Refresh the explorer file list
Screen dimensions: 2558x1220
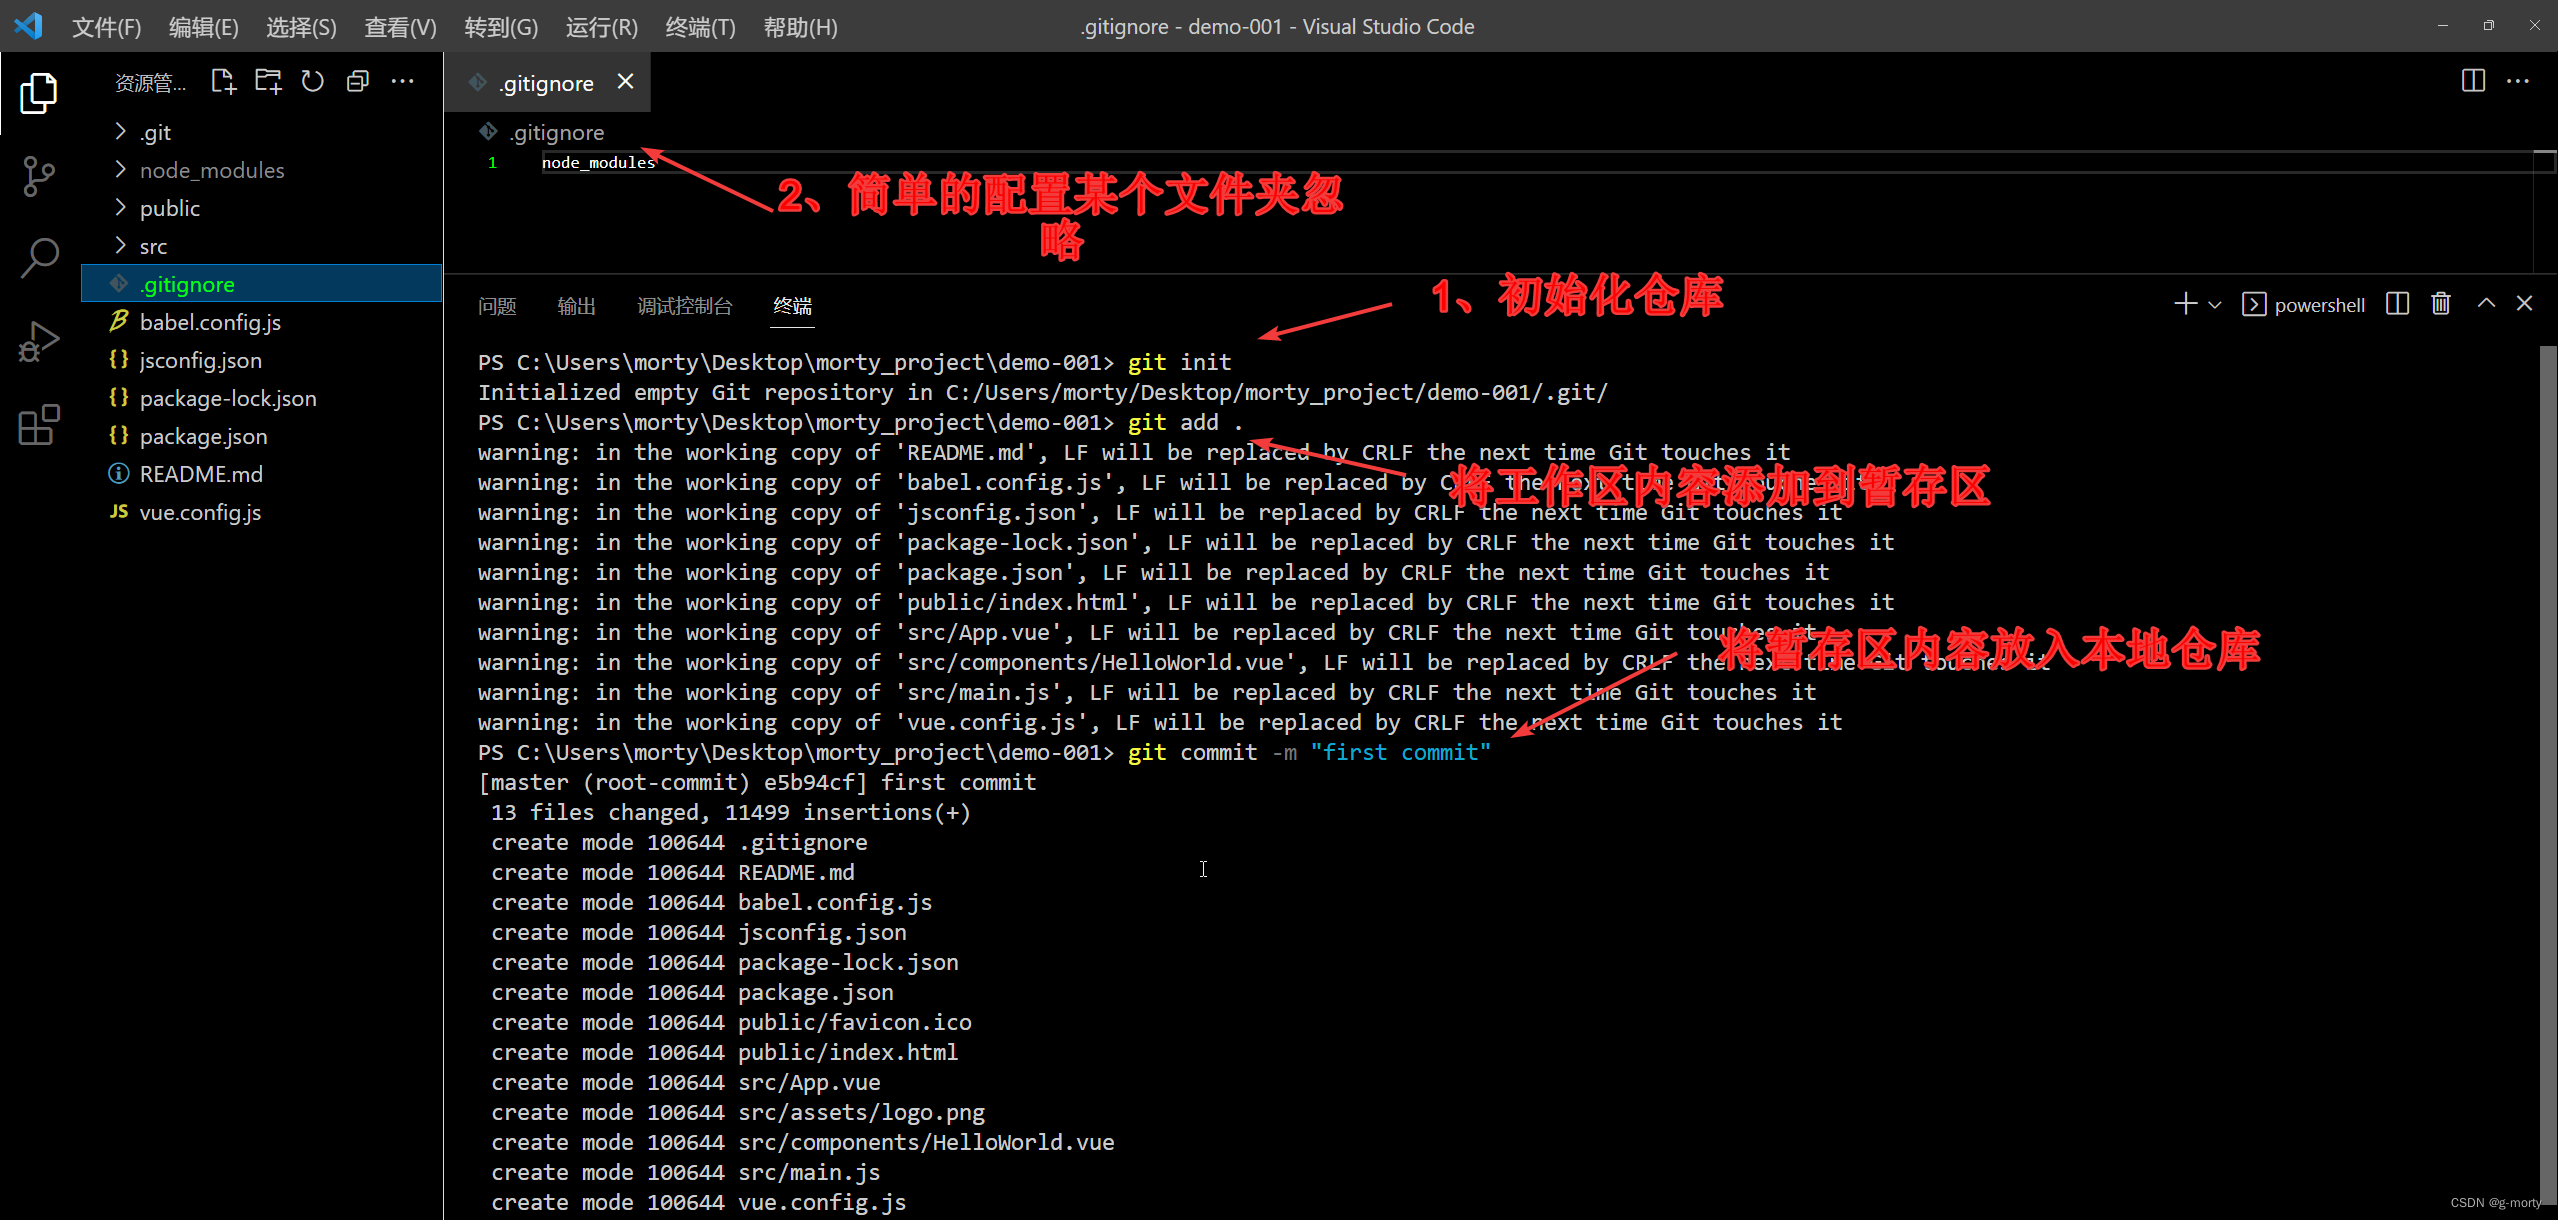point(313,81)
